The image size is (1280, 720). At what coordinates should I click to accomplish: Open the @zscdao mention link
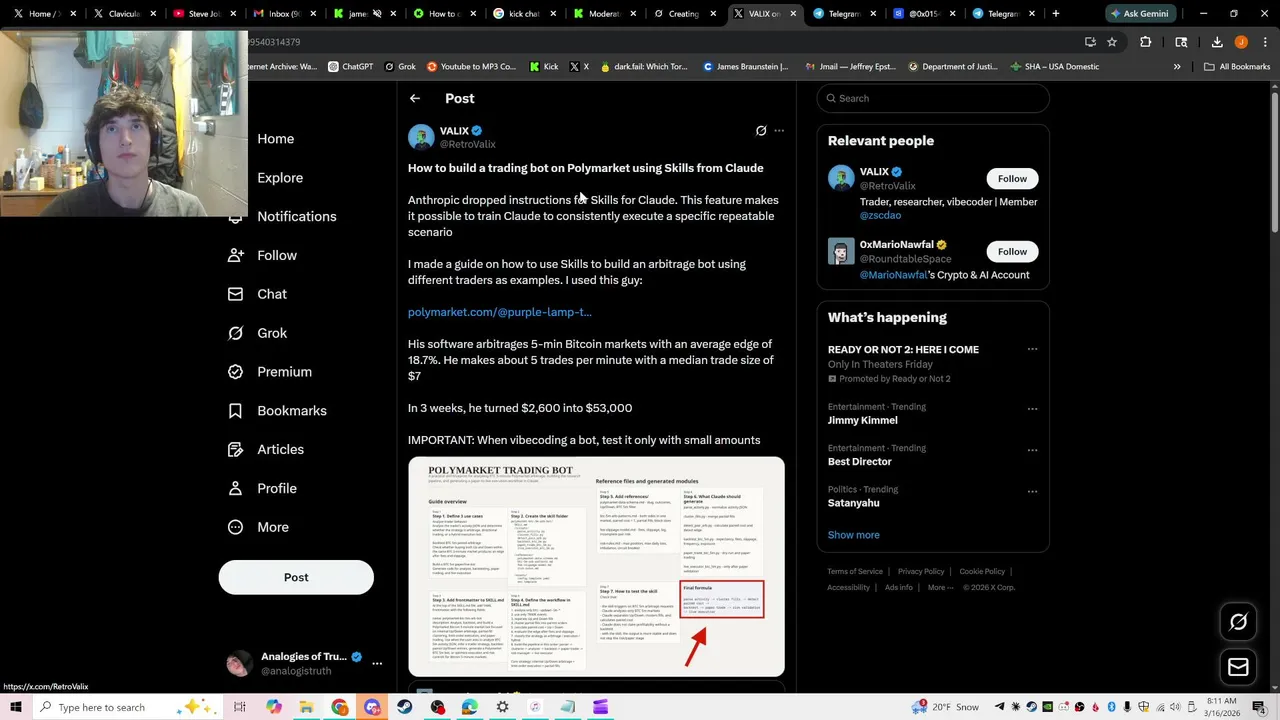coord(880,215)
